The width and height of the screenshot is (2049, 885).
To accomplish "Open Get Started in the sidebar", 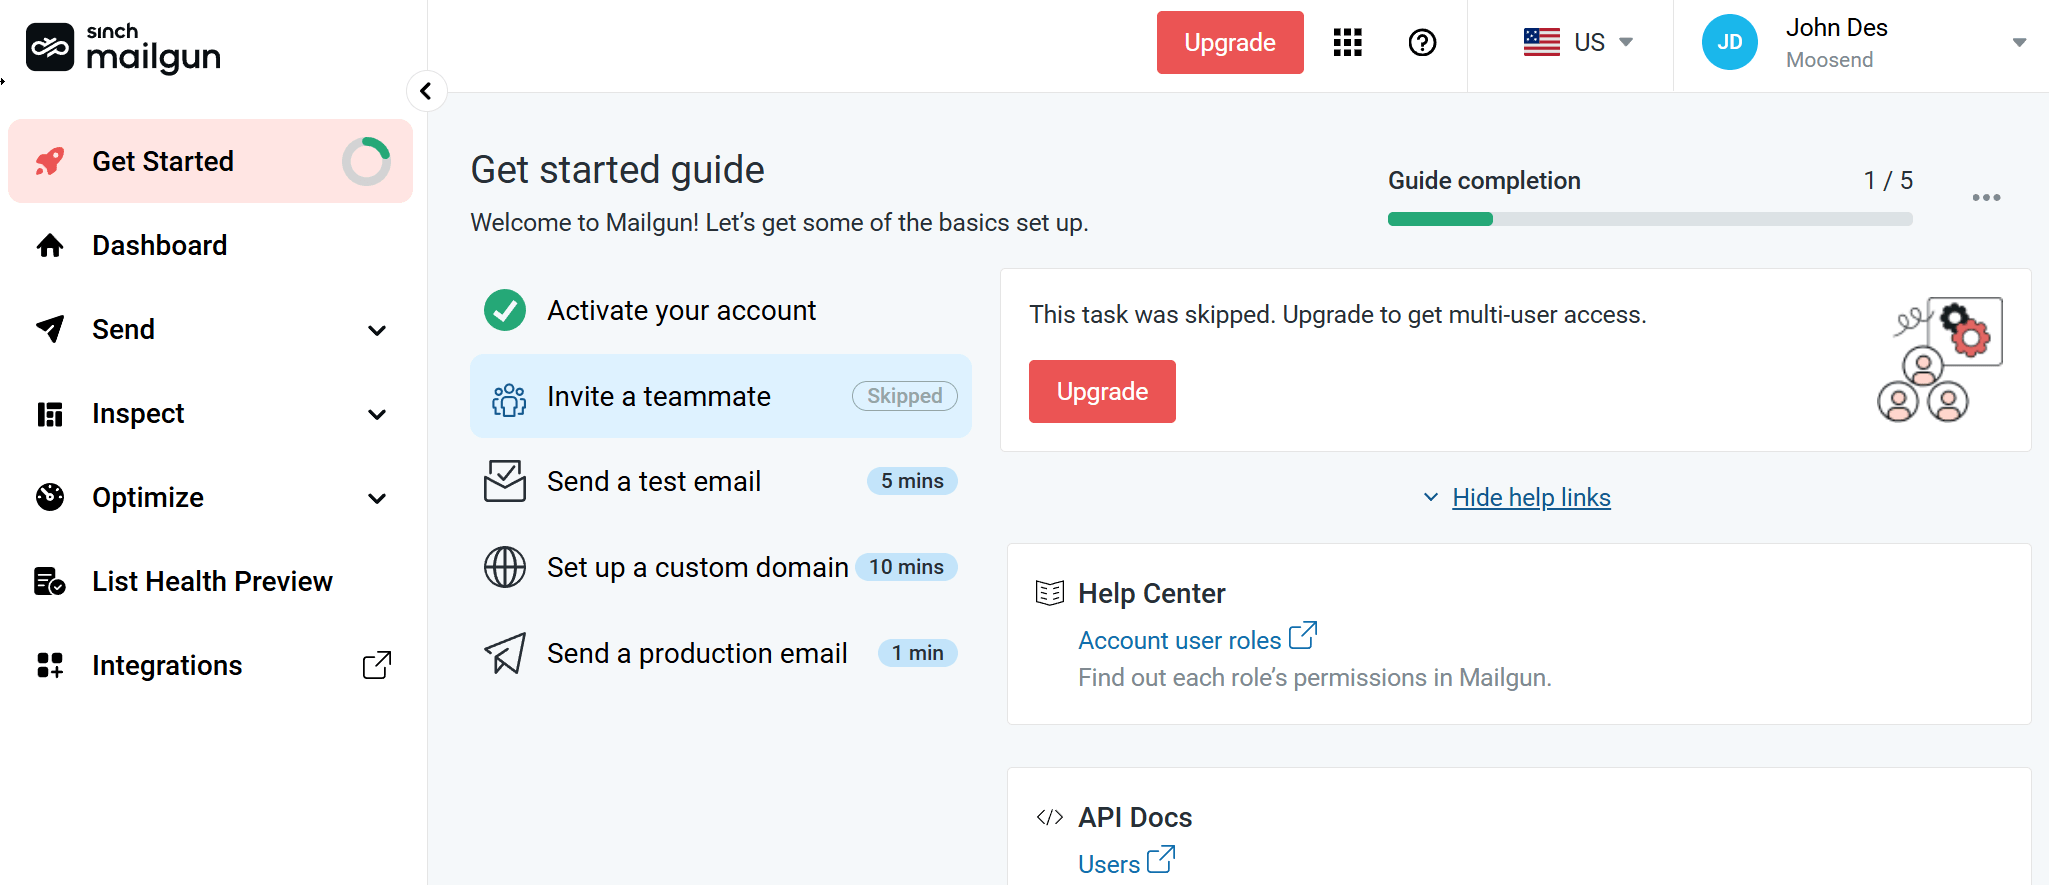I will click(210, 161).
